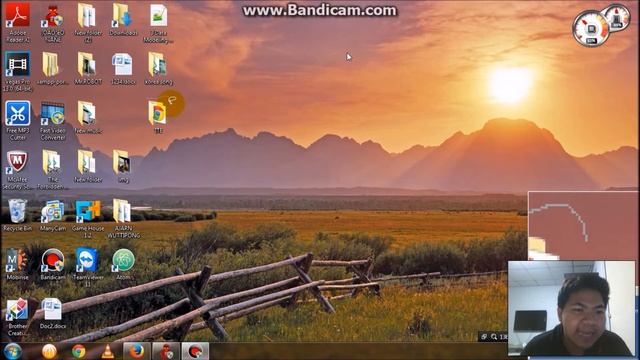Open the 1234.docx document
Image resolution: width=640 pixels, height=360 pixels.
point(123,68)
